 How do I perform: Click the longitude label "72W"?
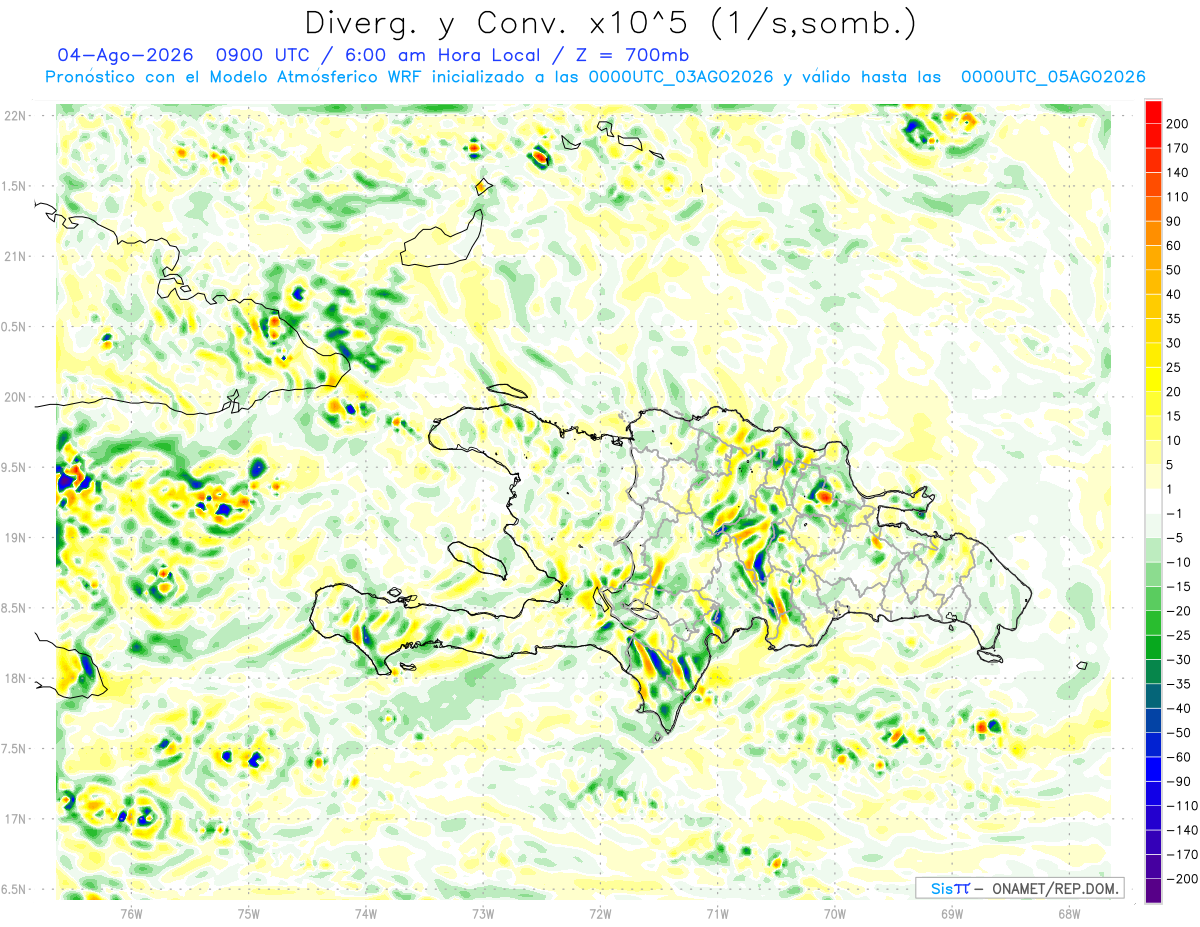(x=600, y=913)
